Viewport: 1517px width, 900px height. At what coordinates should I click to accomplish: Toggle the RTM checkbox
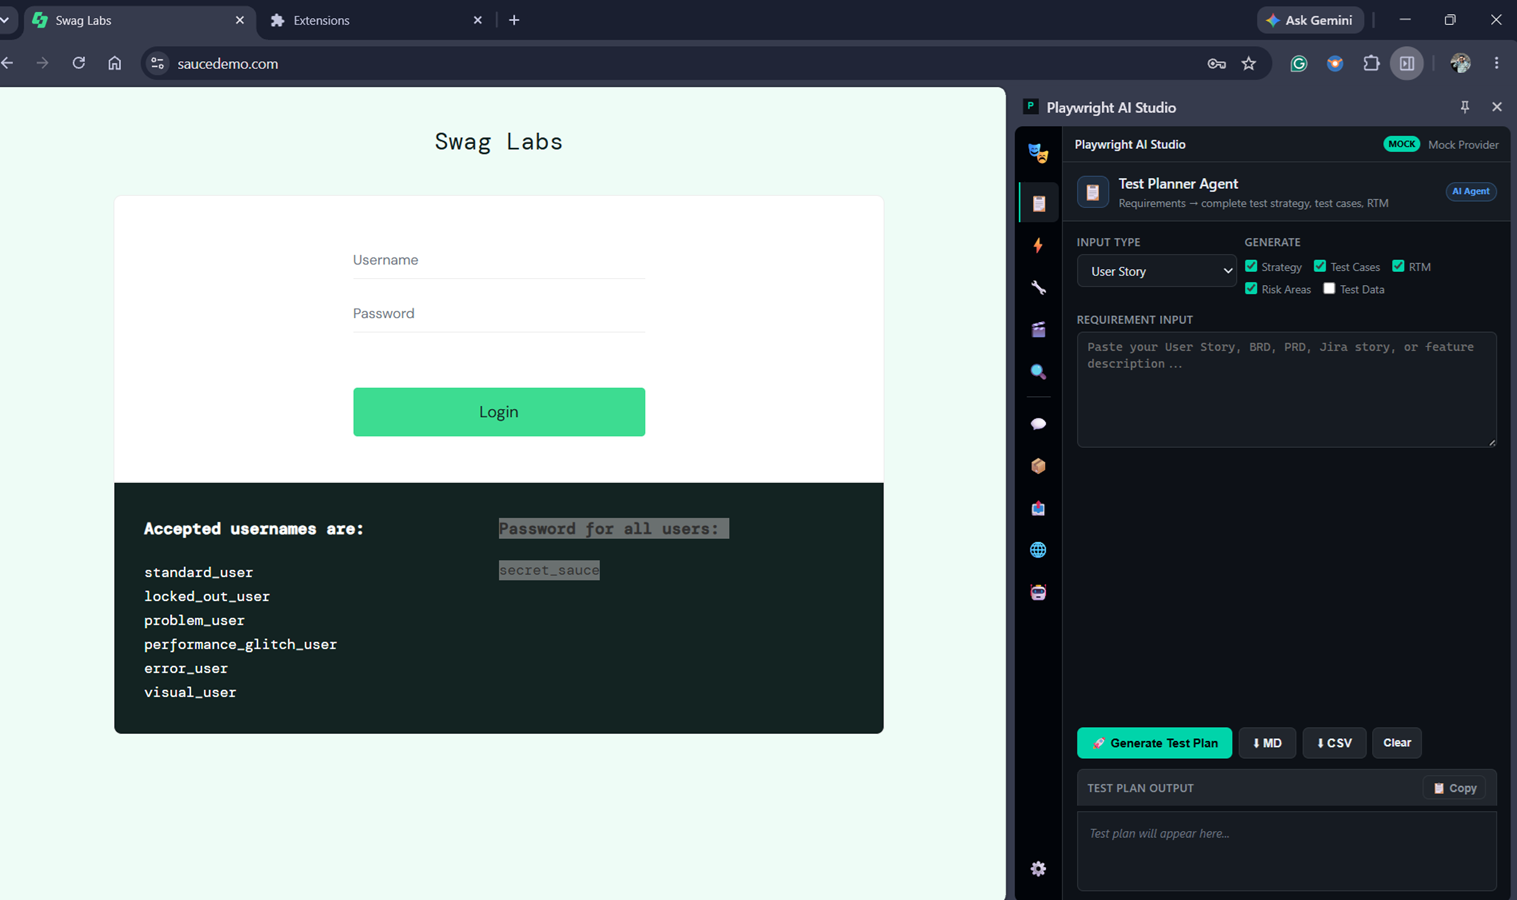1398,266
